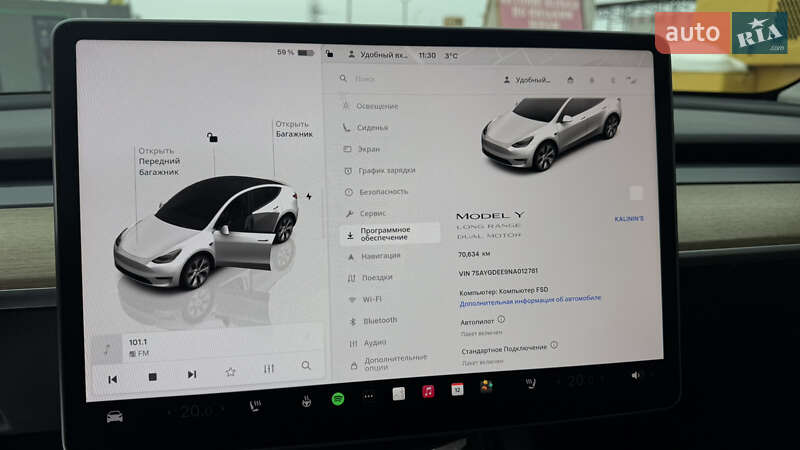The height and width of the screenshot is (450, 800).
Task: Open the audio equalizer icon
Action: [x=269, y=368]
